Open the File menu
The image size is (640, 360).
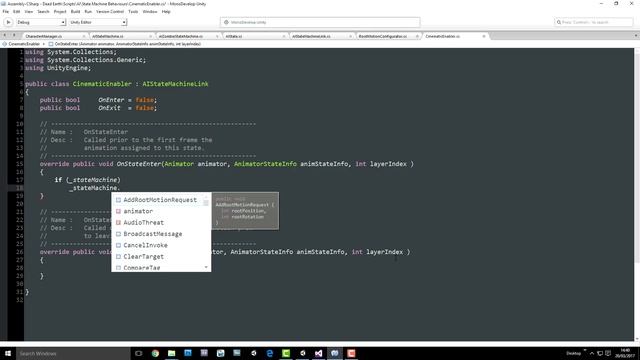(6, 11)
